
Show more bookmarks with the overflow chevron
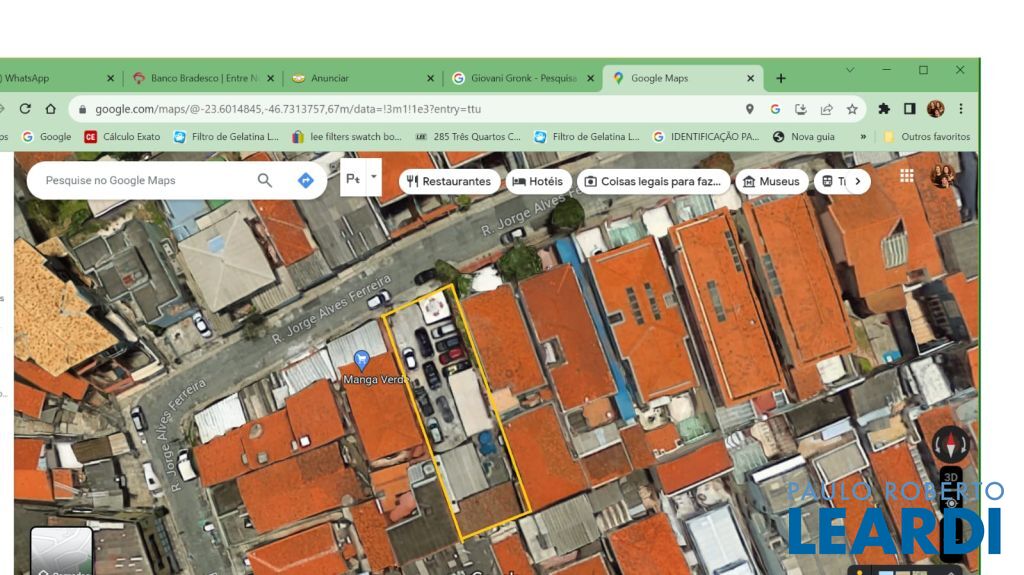[x=863, y=137]
